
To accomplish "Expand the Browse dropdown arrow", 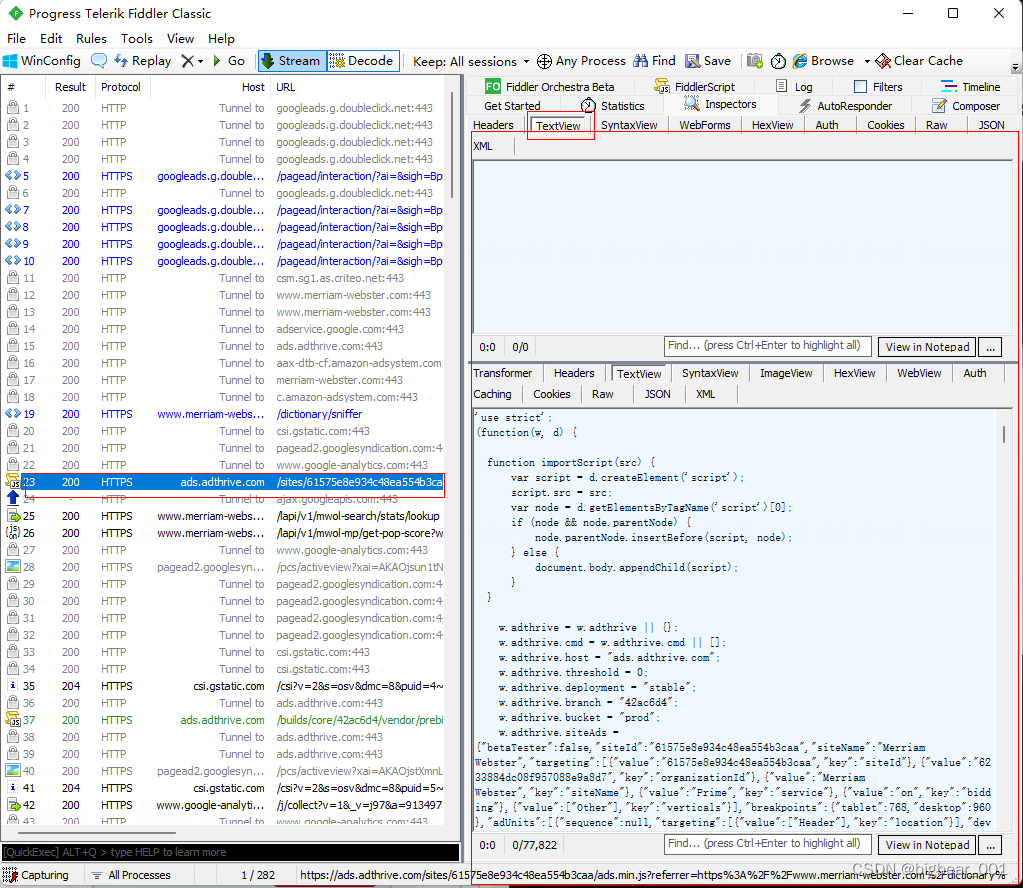I will (867, 61).
